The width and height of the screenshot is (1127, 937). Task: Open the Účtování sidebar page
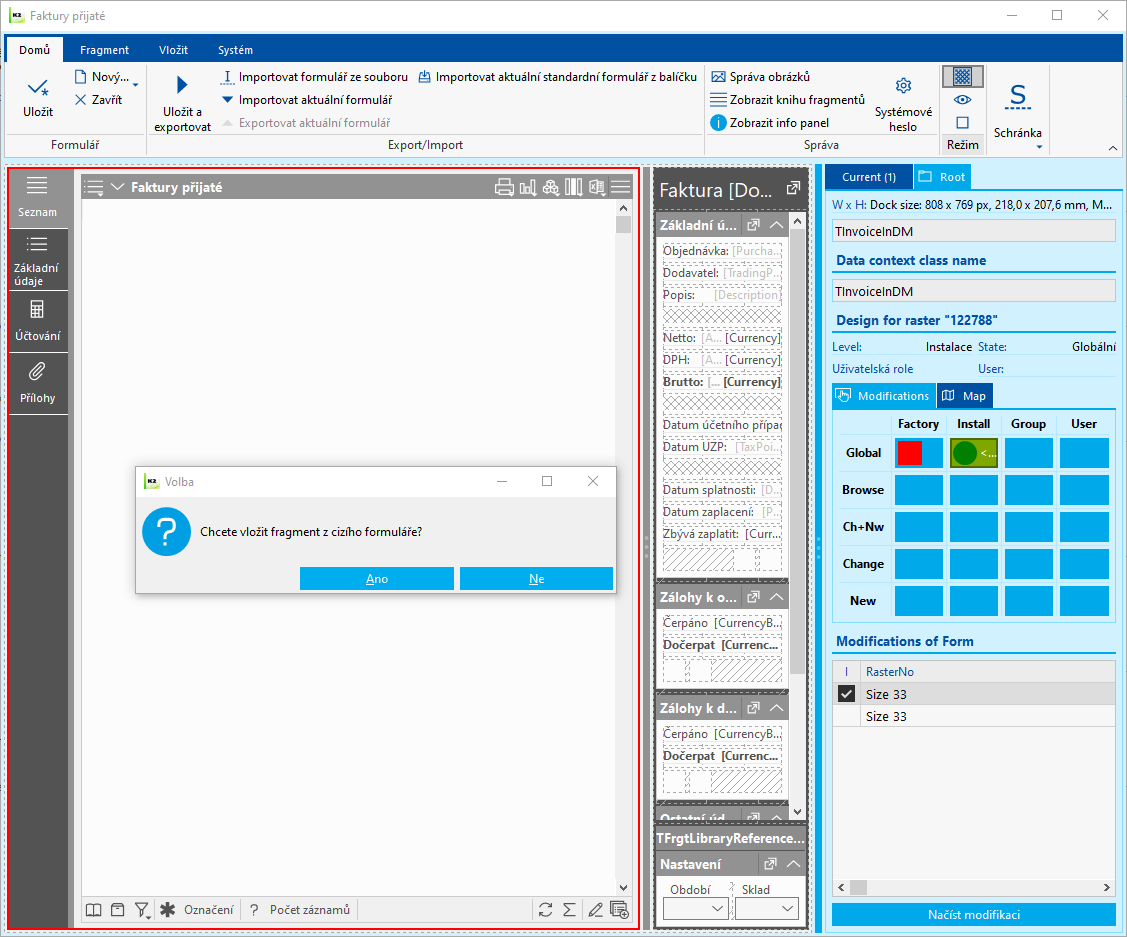point(37,321)
